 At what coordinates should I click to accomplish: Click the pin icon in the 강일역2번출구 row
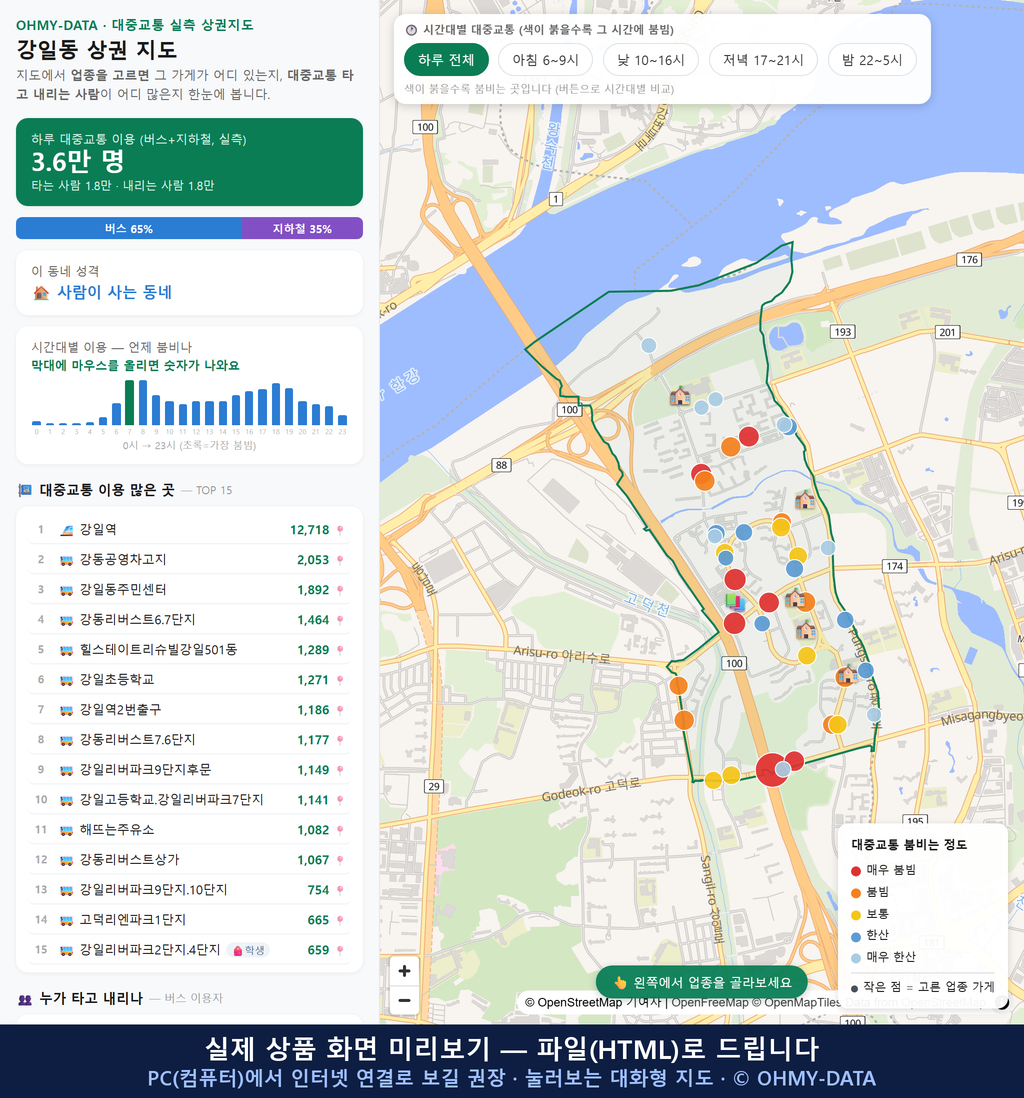(x=340, y=710)
